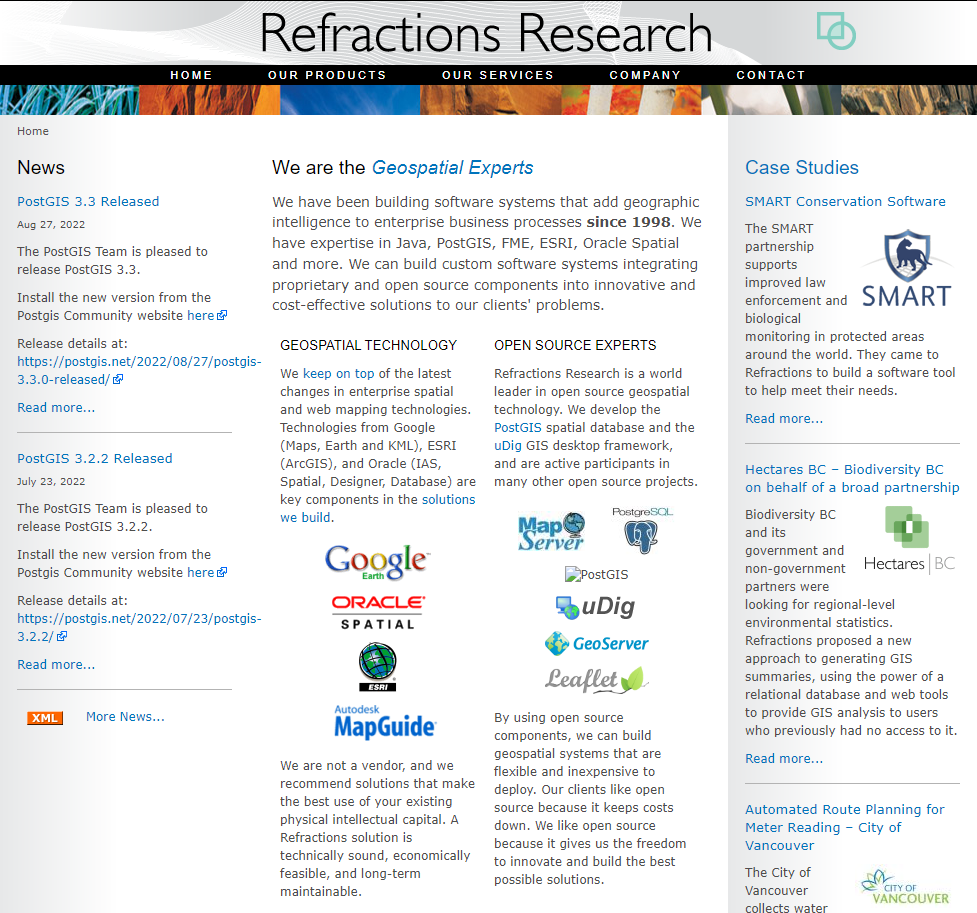Open the Case Studies heading link

[802, 167]
